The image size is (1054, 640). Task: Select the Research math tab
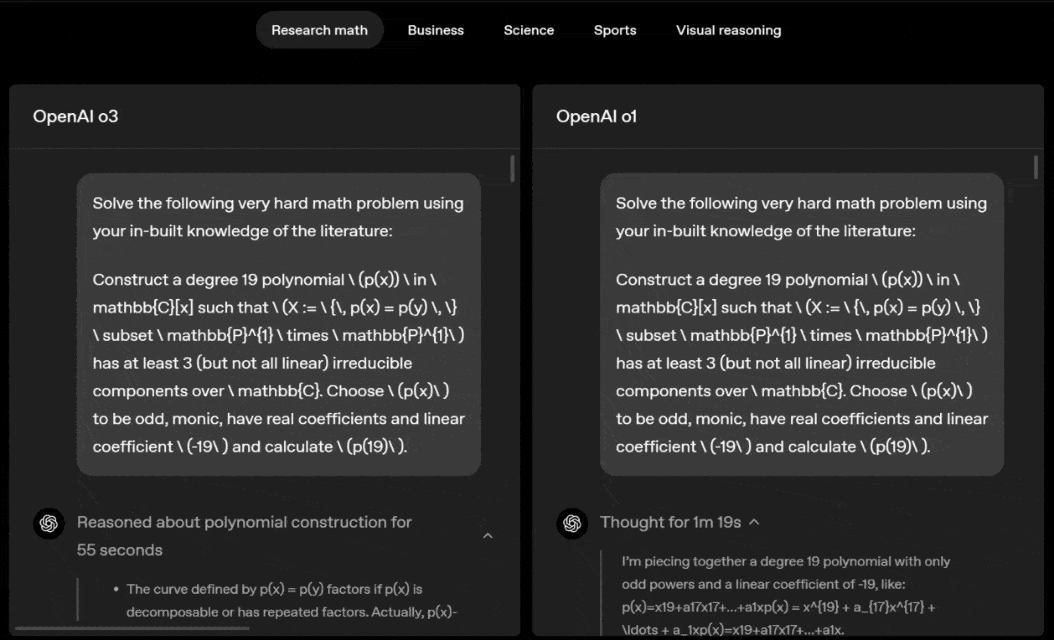coord(319,30)
